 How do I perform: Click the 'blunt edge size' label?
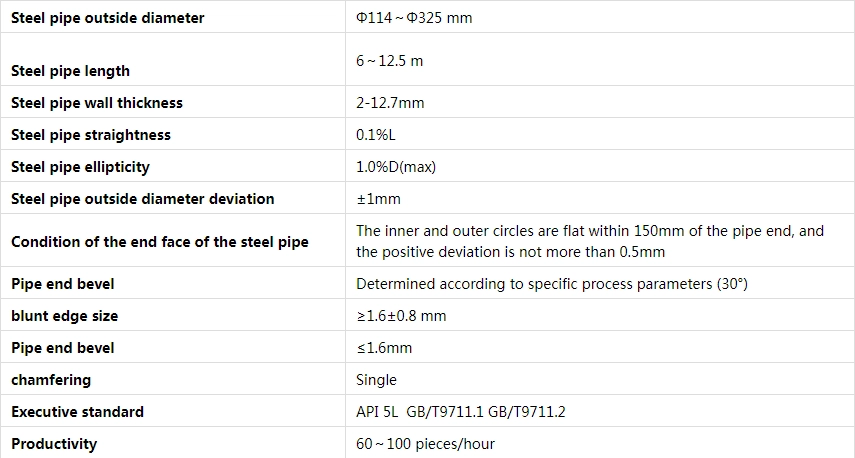coord(64,316)
